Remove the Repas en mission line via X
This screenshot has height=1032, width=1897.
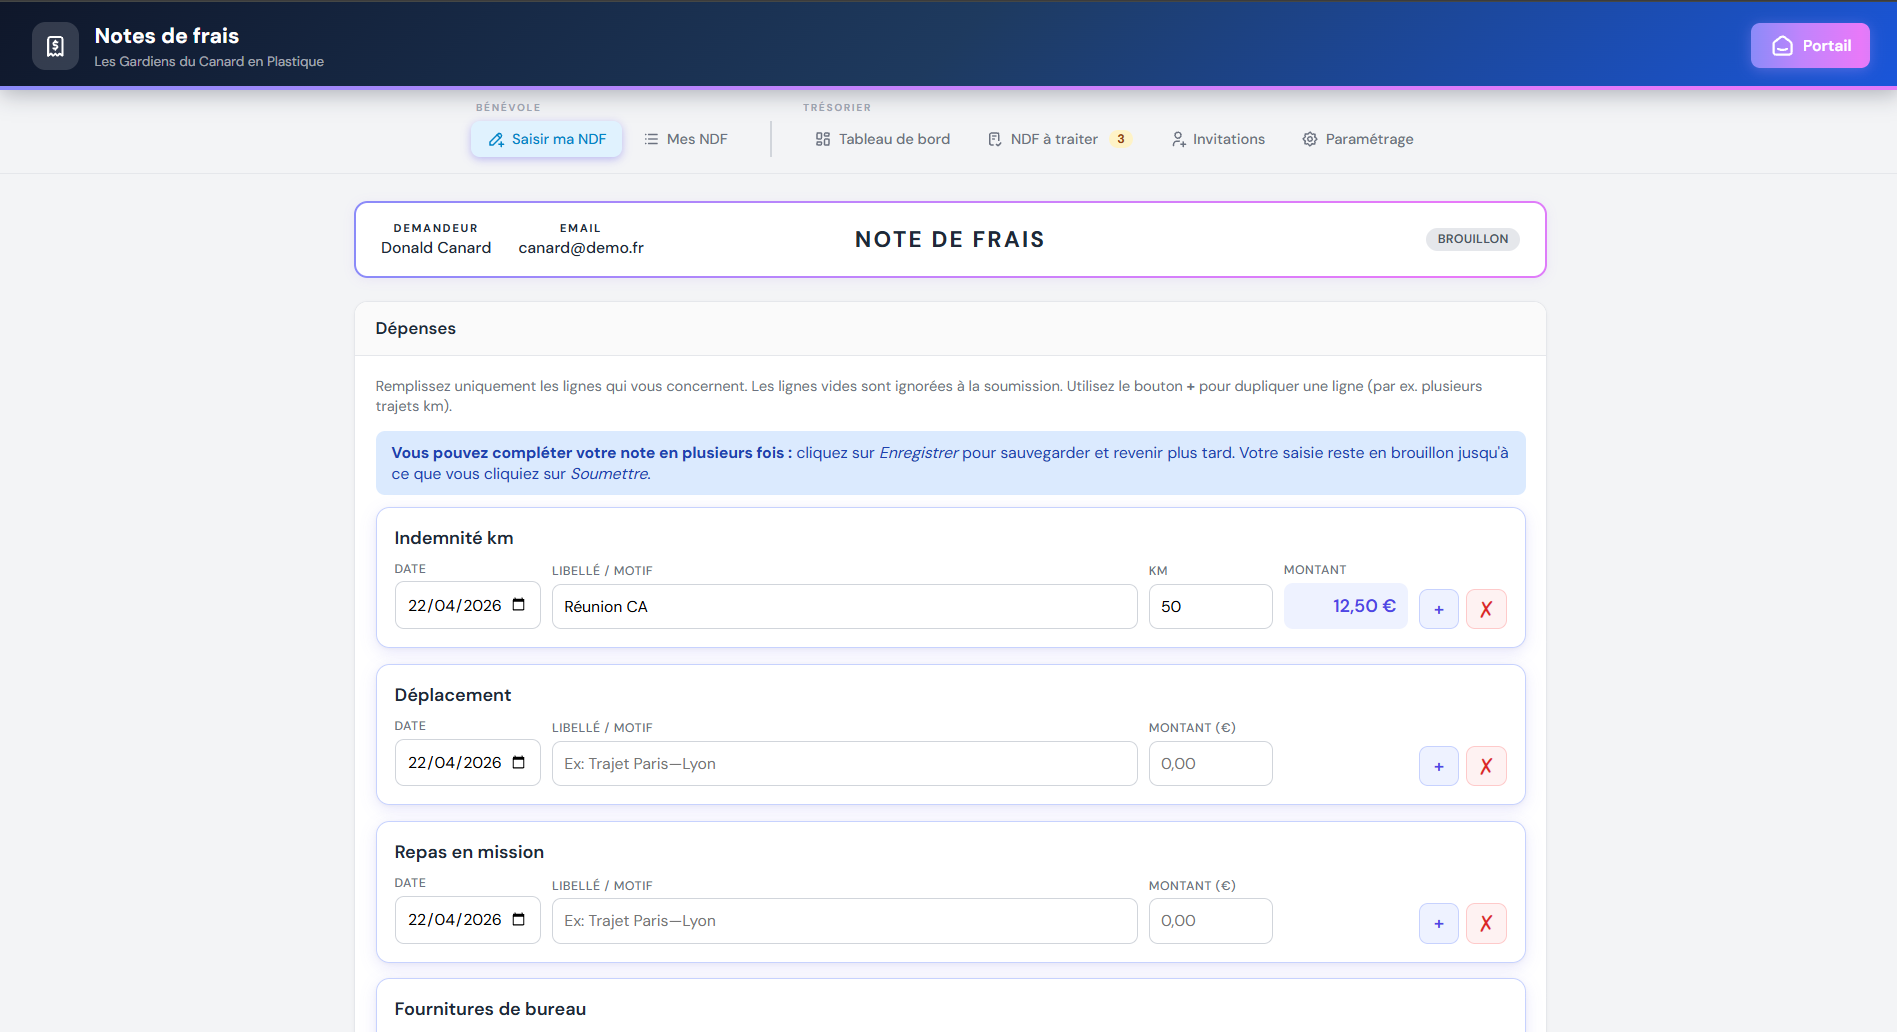click(x=1486, y=923)
